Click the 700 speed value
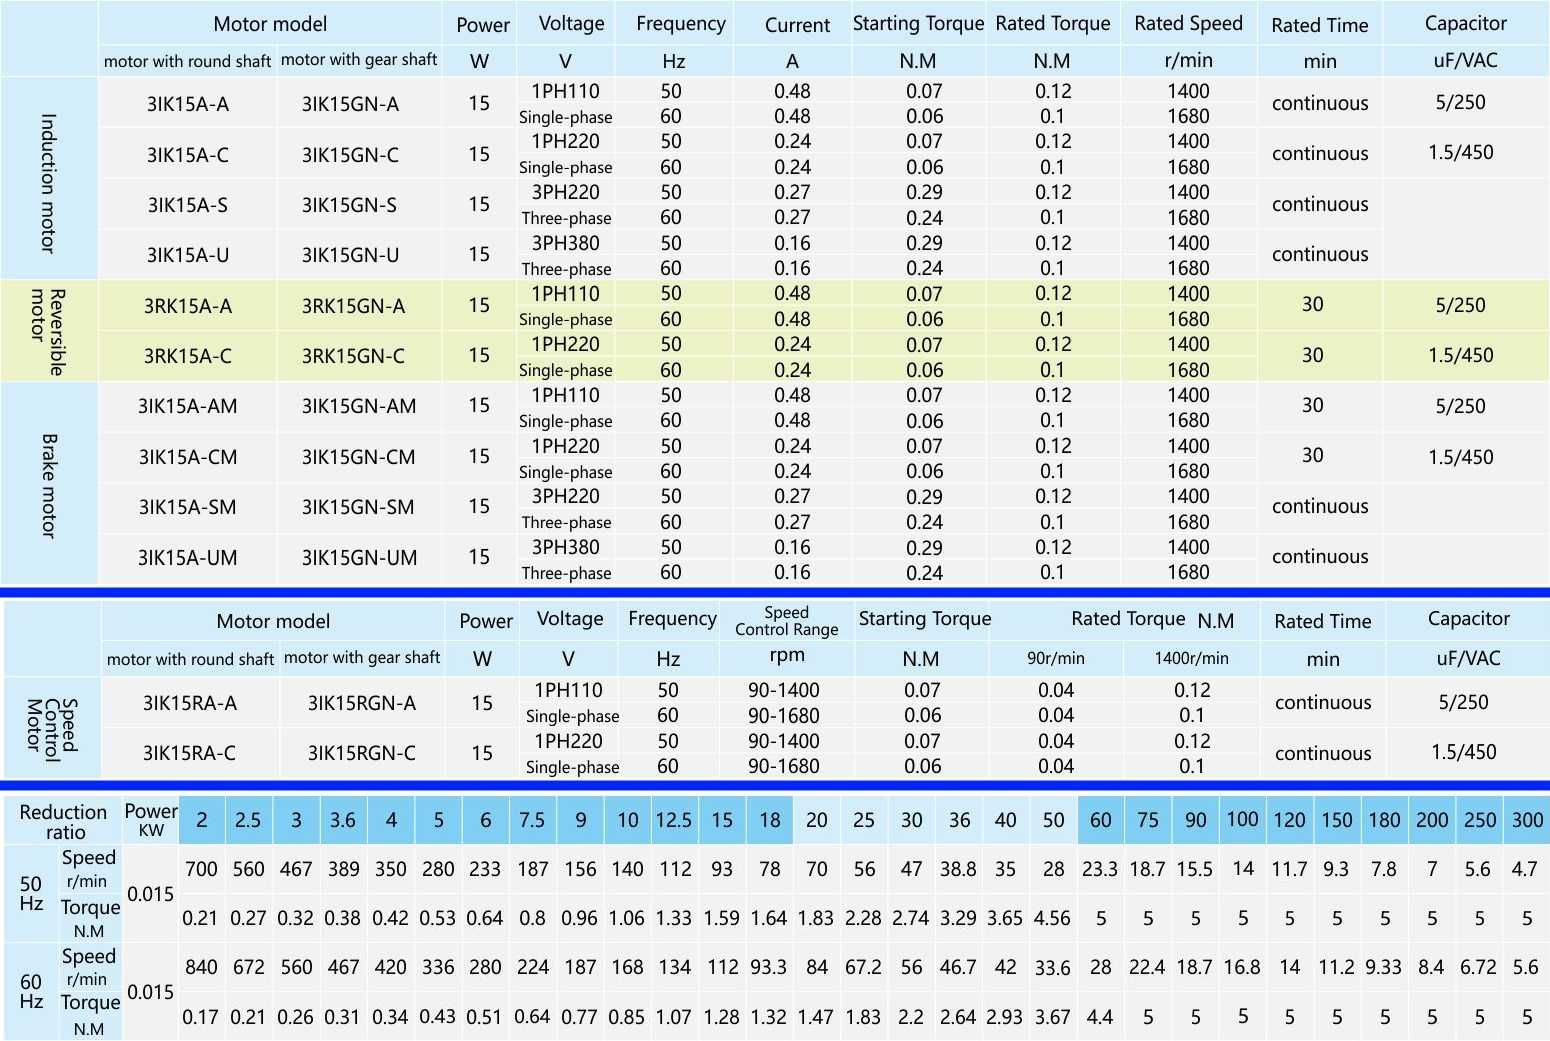This screenshot has width=1550, height=1041. [x=201, y=869]
